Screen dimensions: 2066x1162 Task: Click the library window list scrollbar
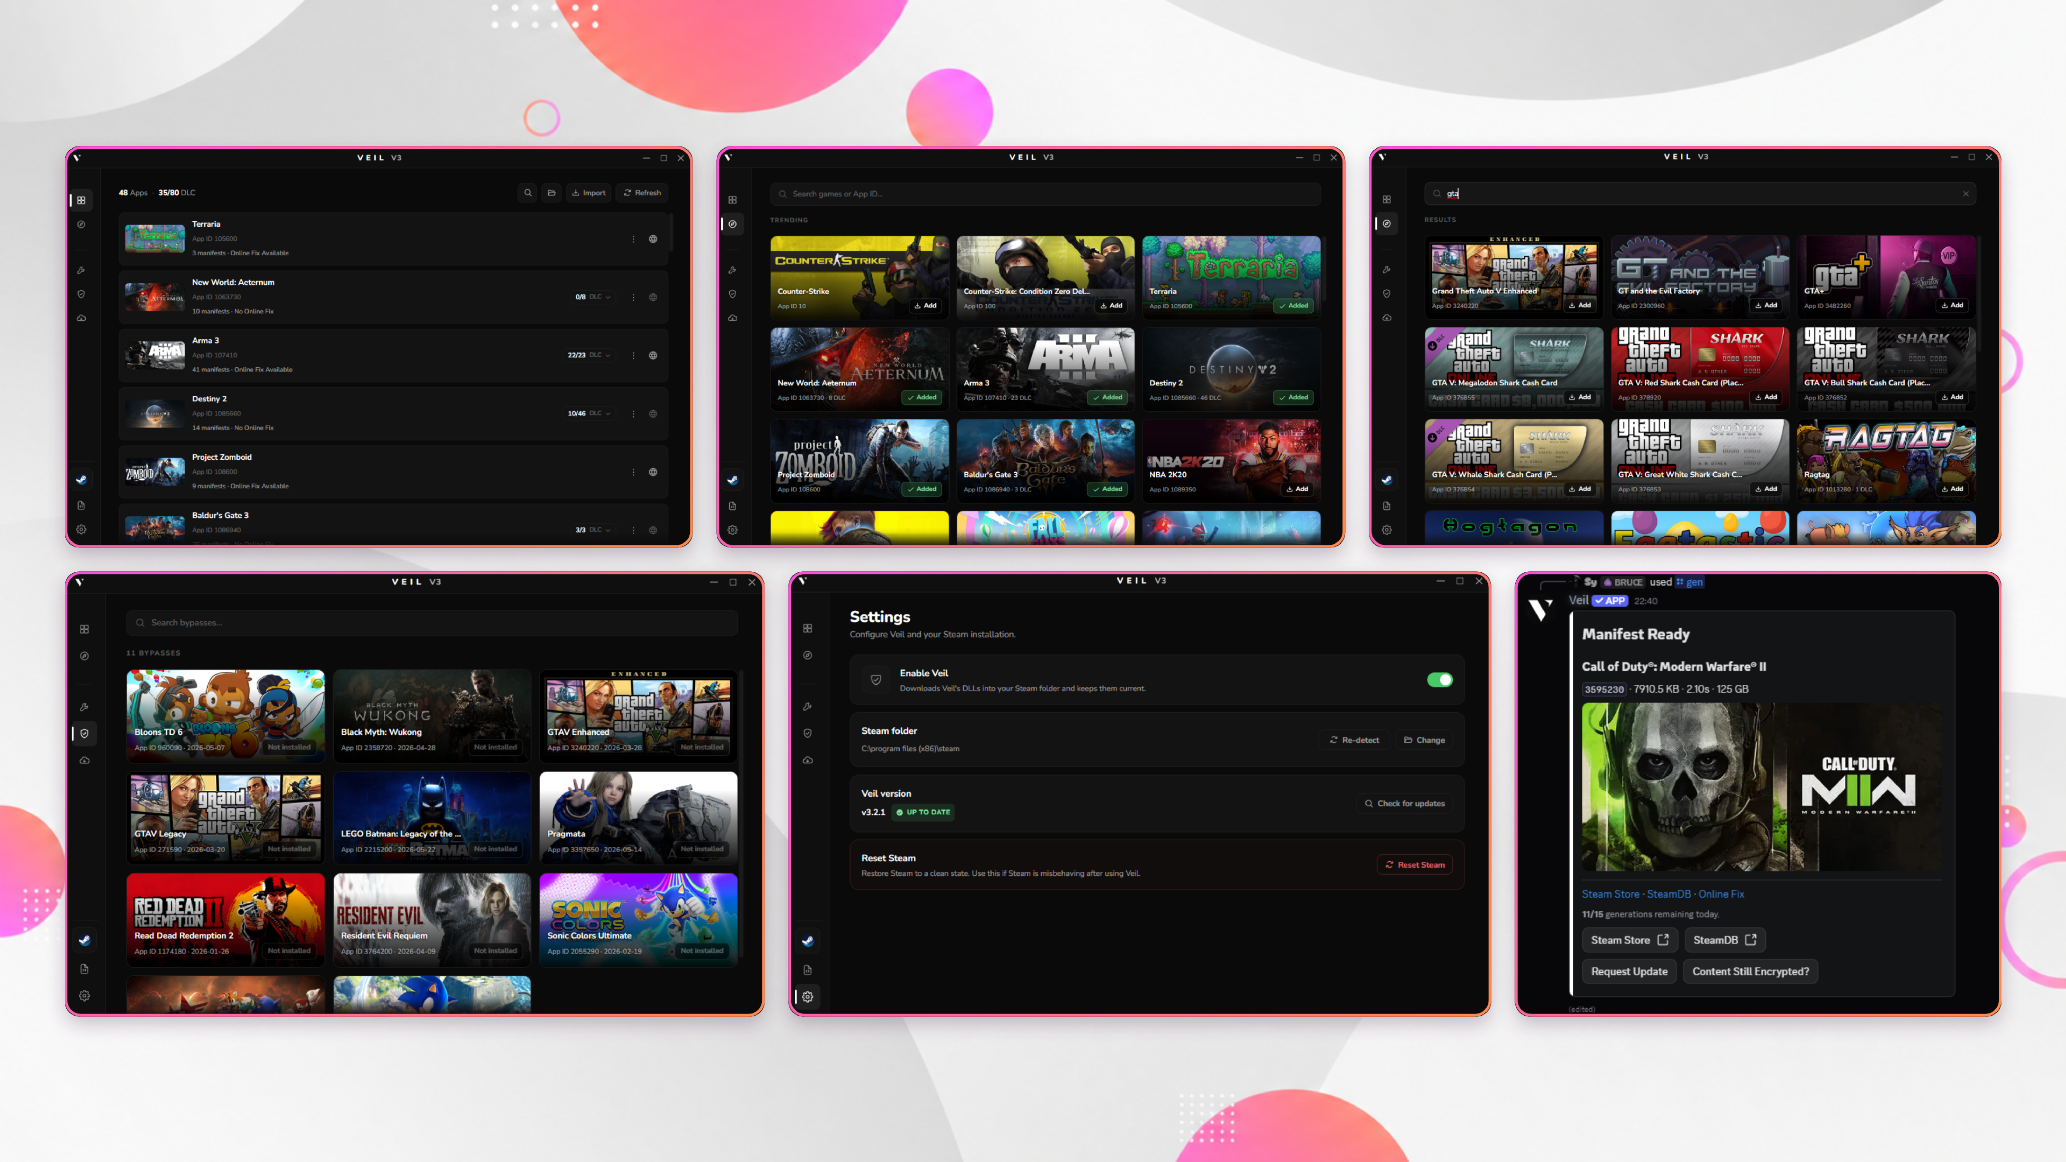(672, 232)
